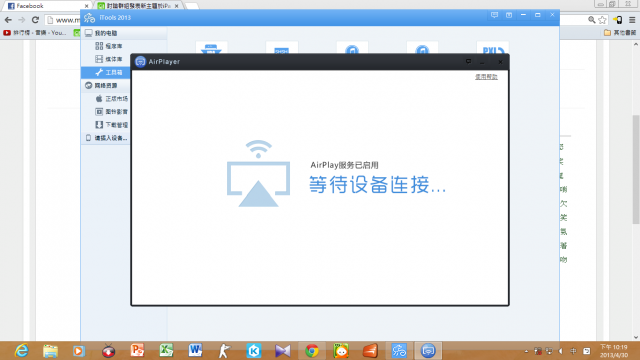Show hidden system tray icons
640x360 pixels.
[526, 351]
